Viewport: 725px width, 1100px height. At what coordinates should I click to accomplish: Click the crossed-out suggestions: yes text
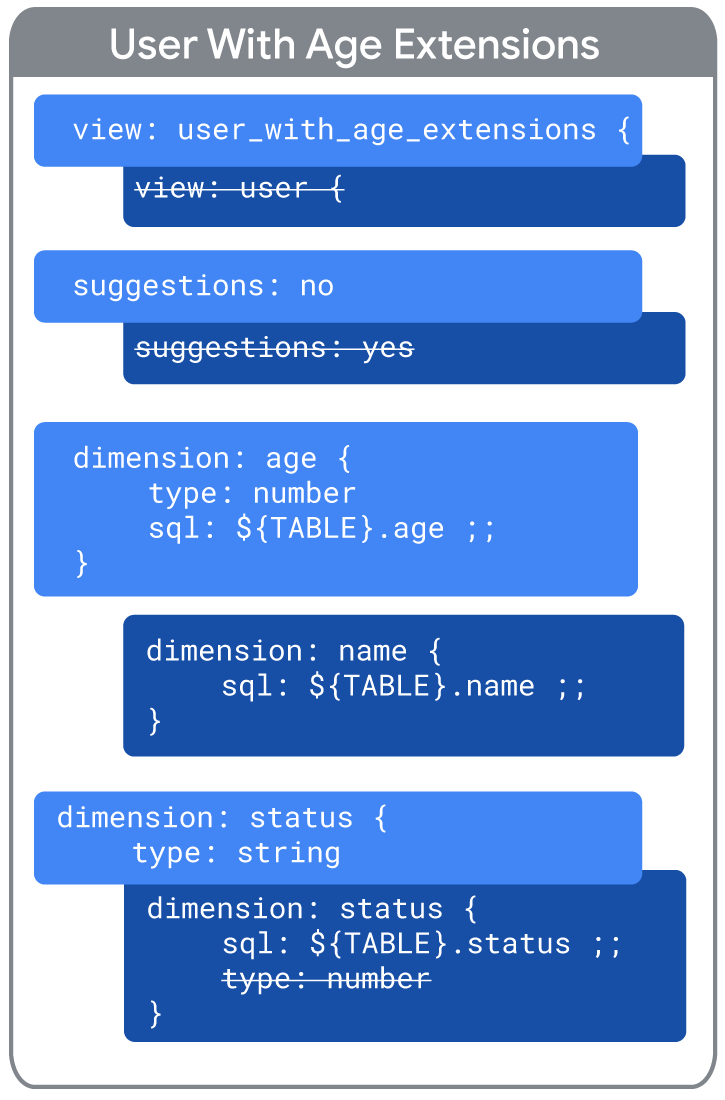point(274,348)
